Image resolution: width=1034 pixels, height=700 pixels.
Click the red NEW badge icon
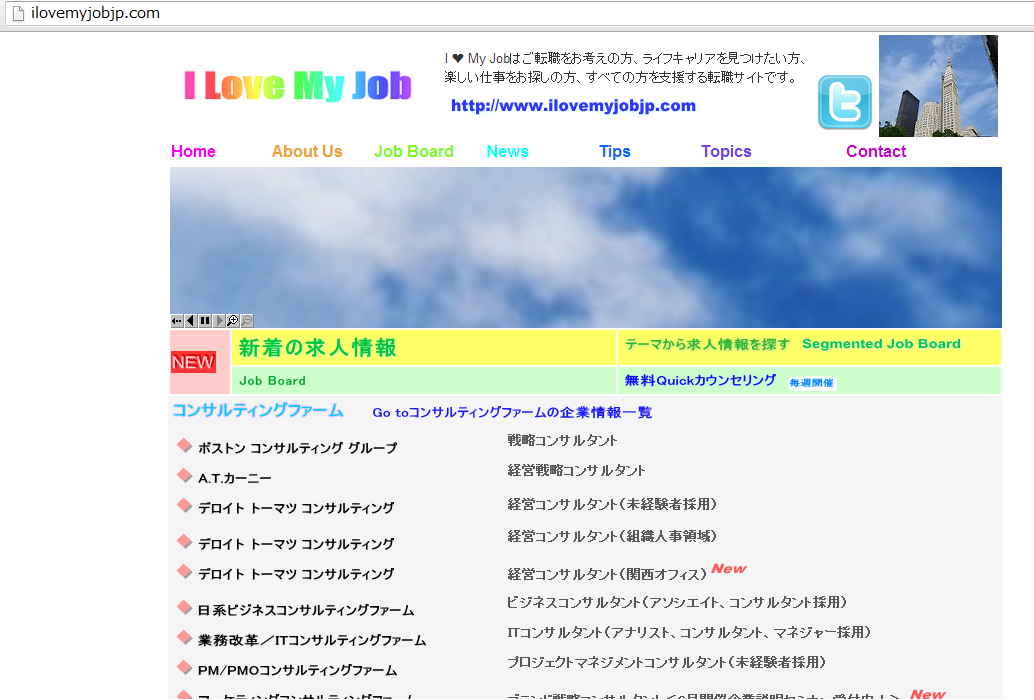(193, 362)
